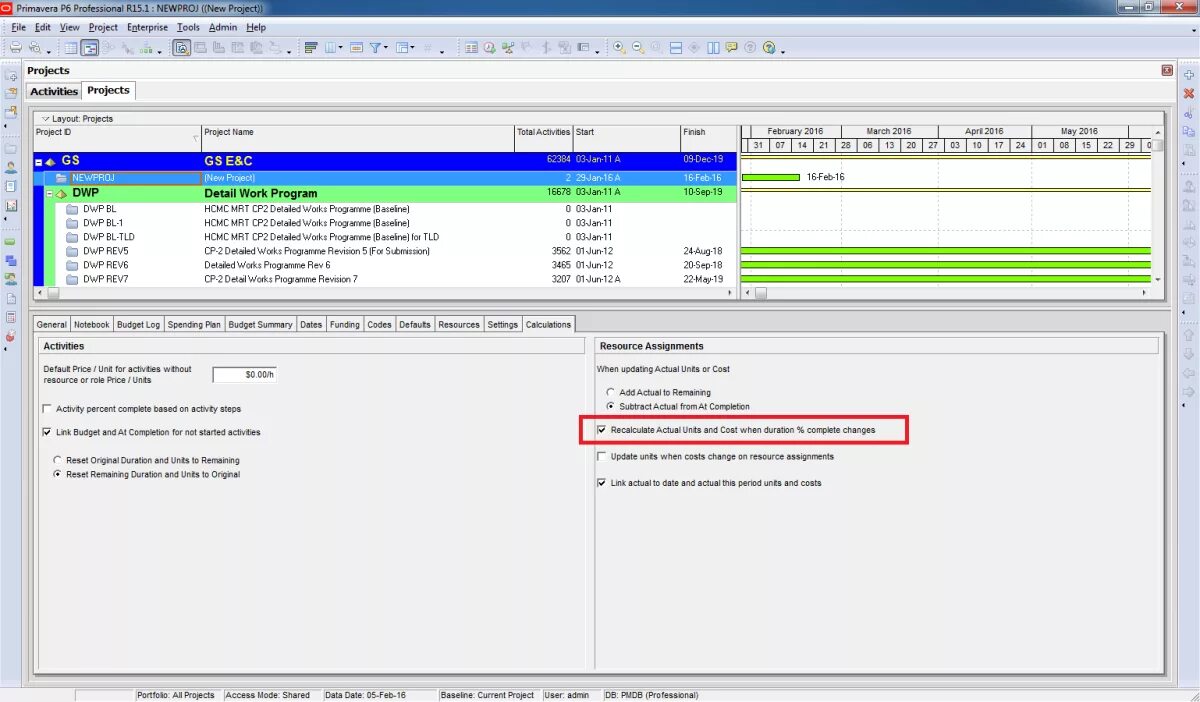This screenshot has width=1200, height=702.
Task: Enable Update units when costs change checkbox
Action: pos(601,457)
